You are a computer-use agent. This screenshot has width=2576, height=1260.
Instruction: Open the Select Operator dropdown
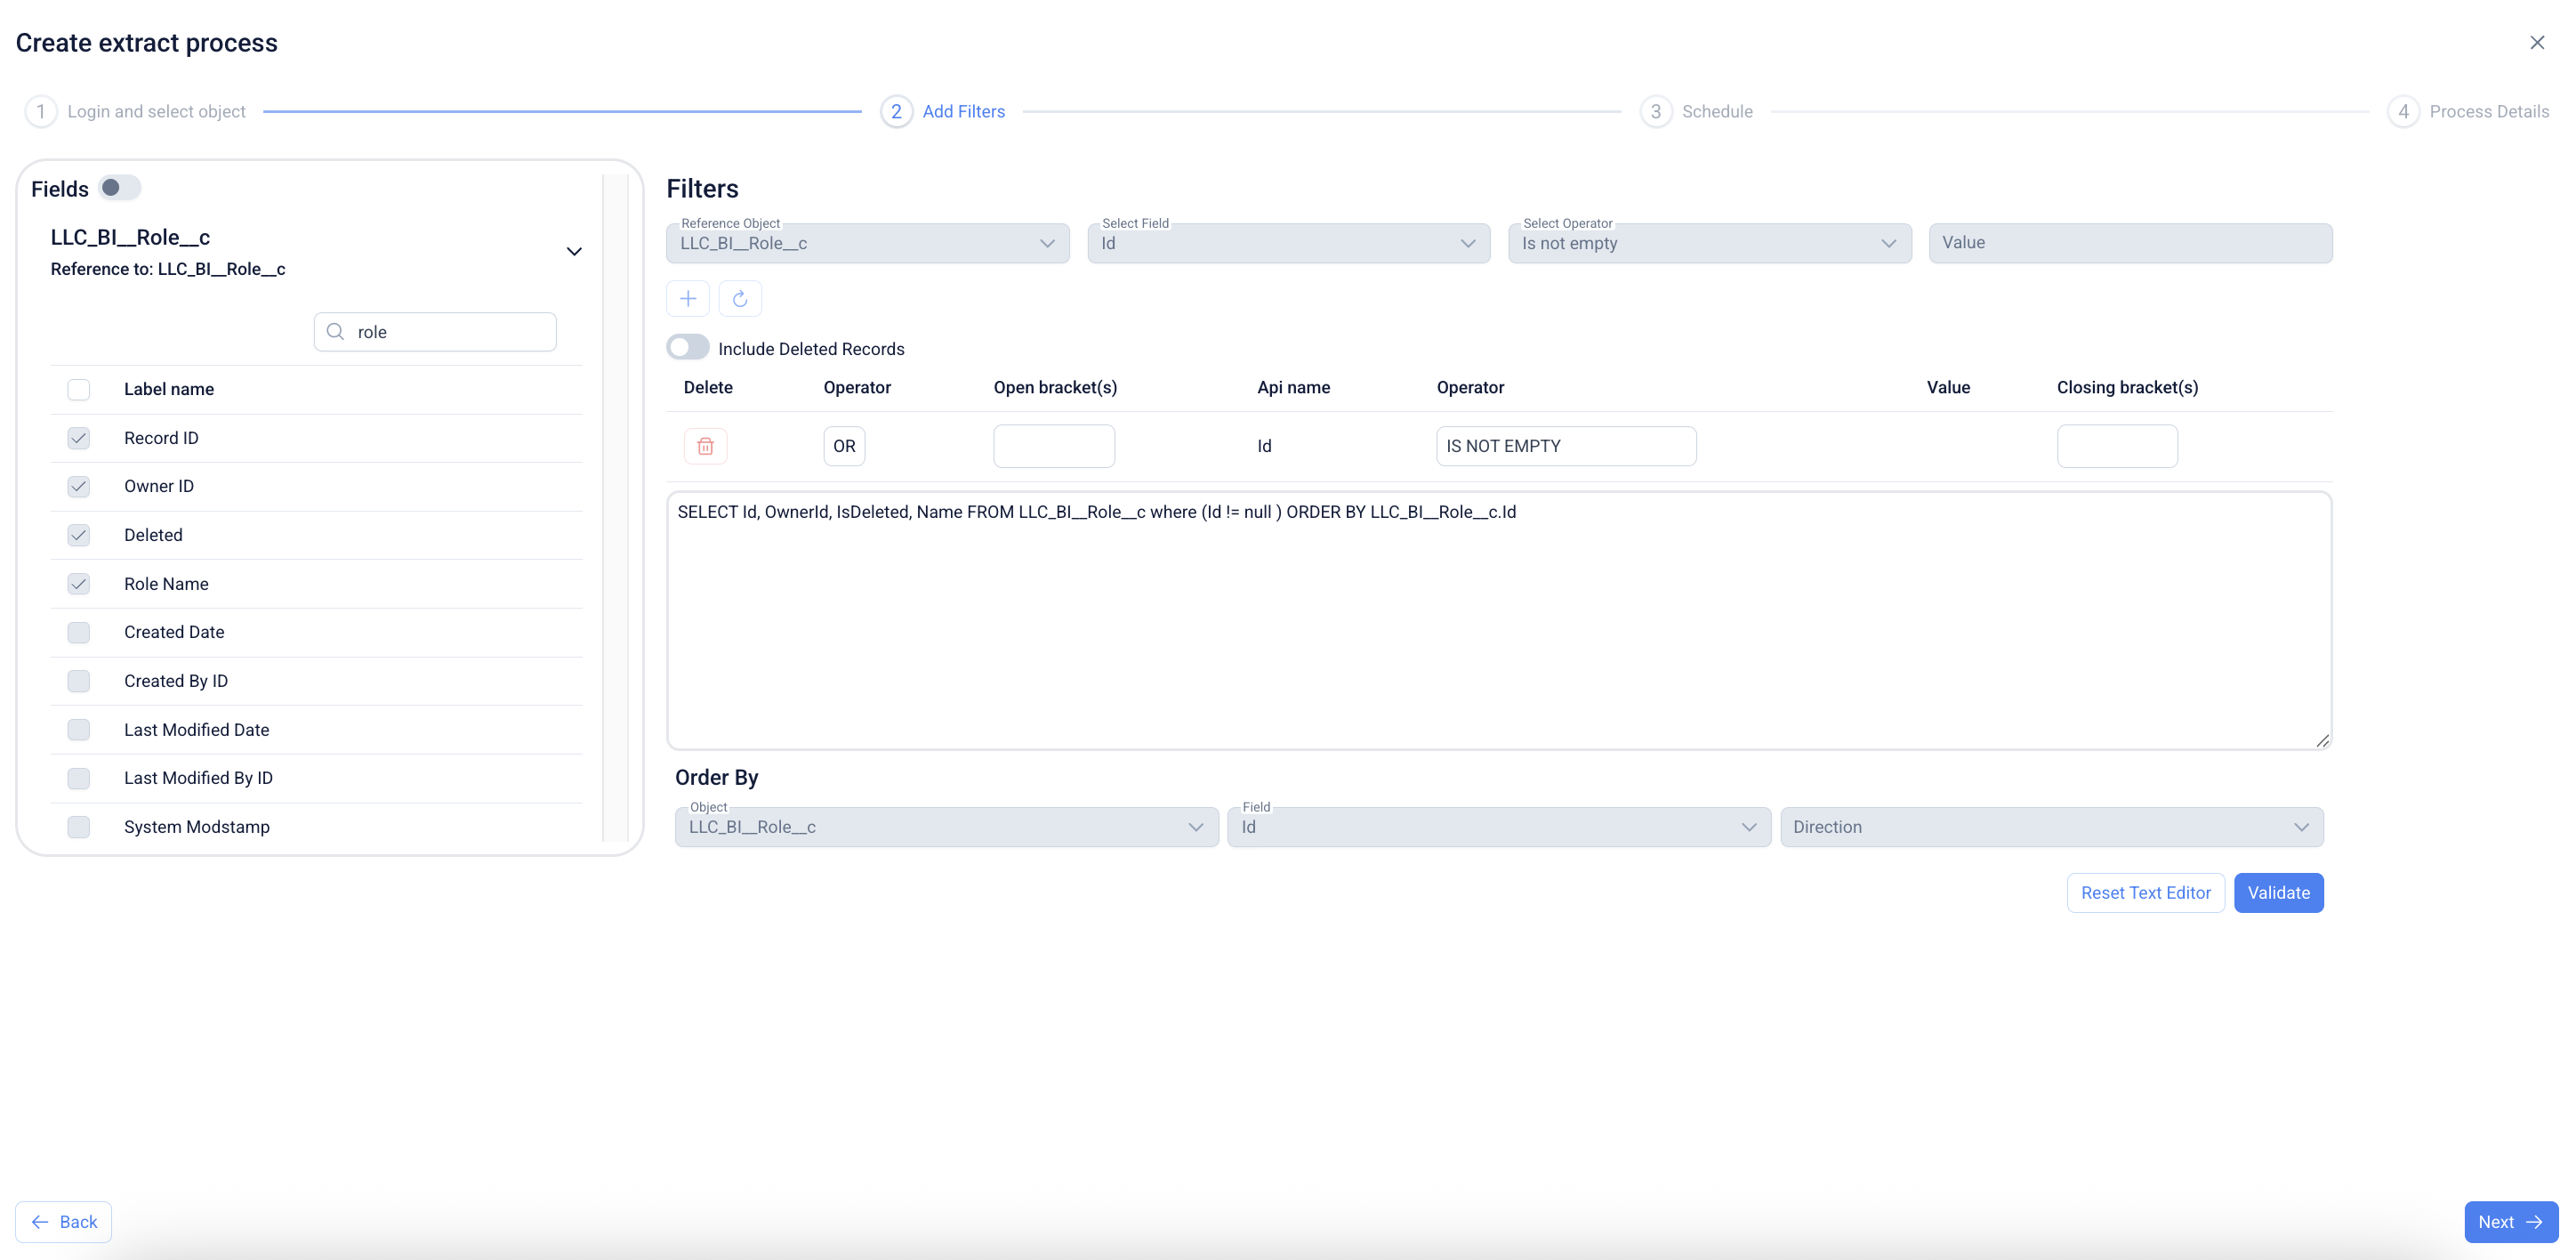pos(1709,243)
